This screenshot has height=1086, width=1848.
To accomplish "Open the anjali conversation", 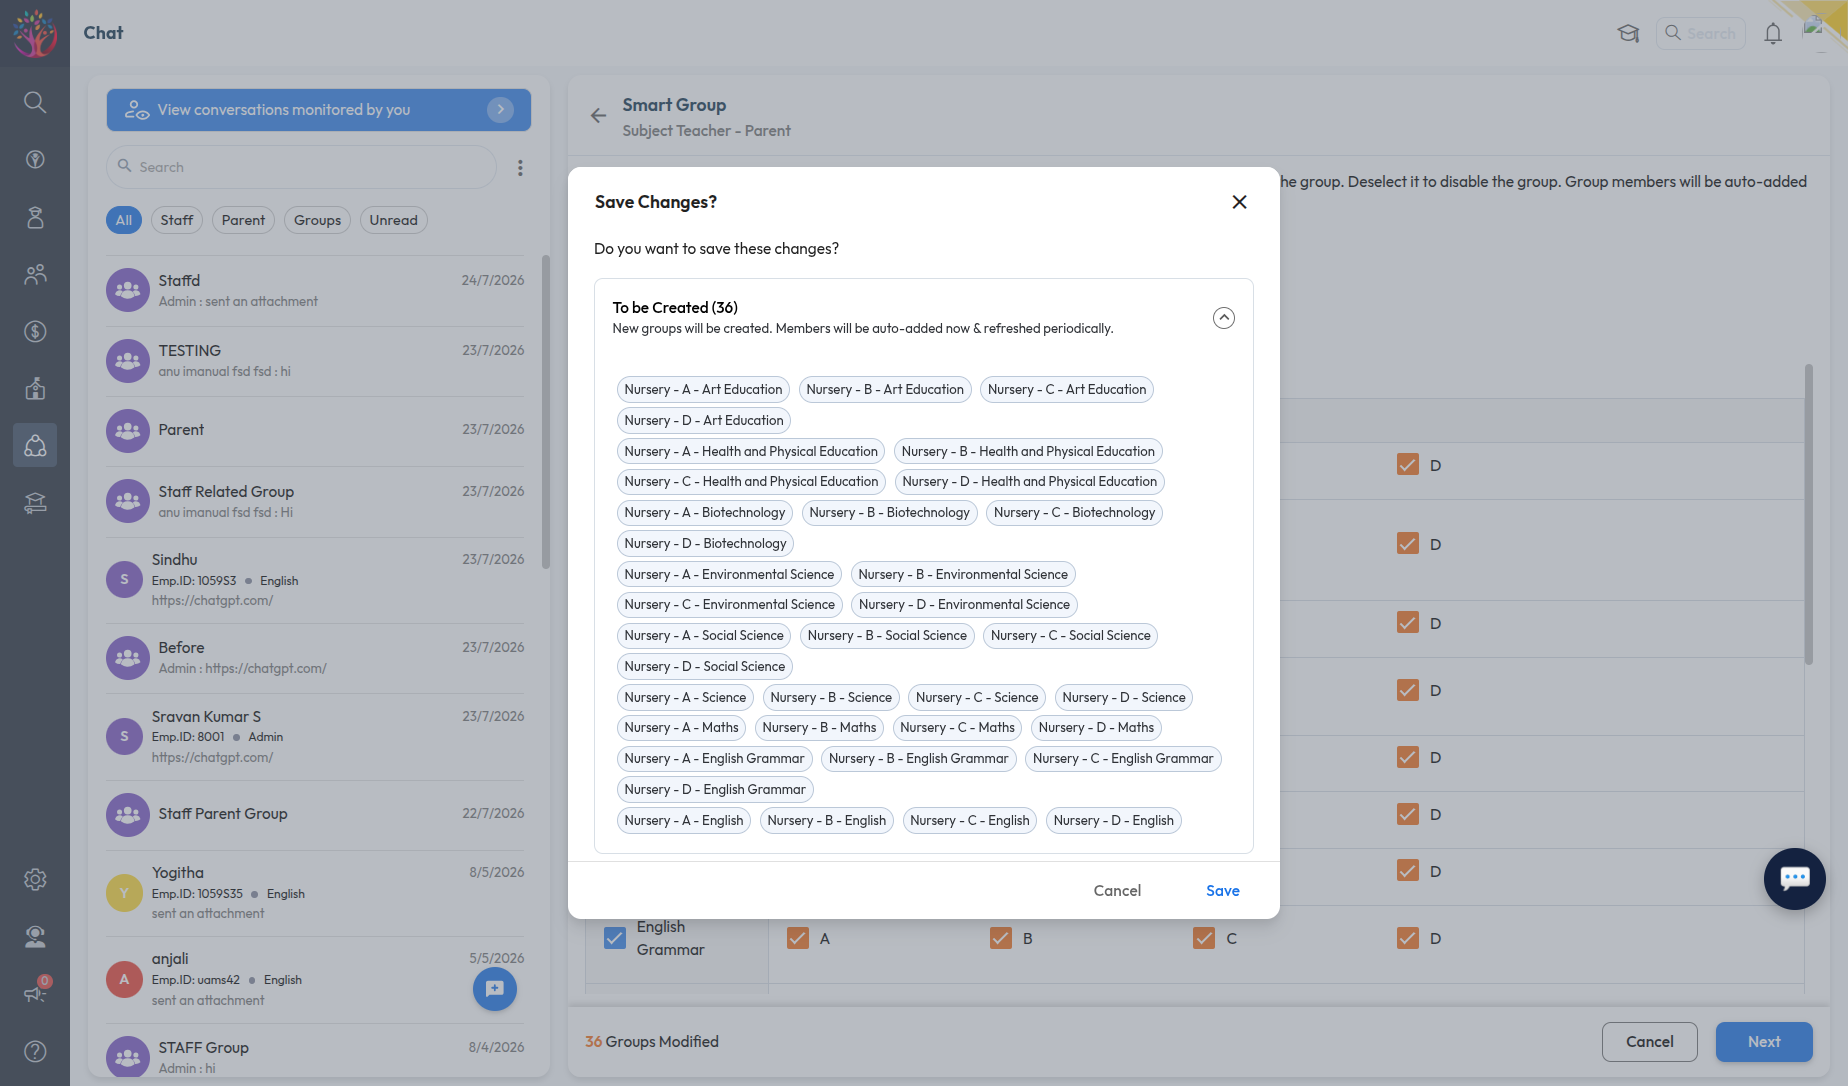I will [316, 979].
